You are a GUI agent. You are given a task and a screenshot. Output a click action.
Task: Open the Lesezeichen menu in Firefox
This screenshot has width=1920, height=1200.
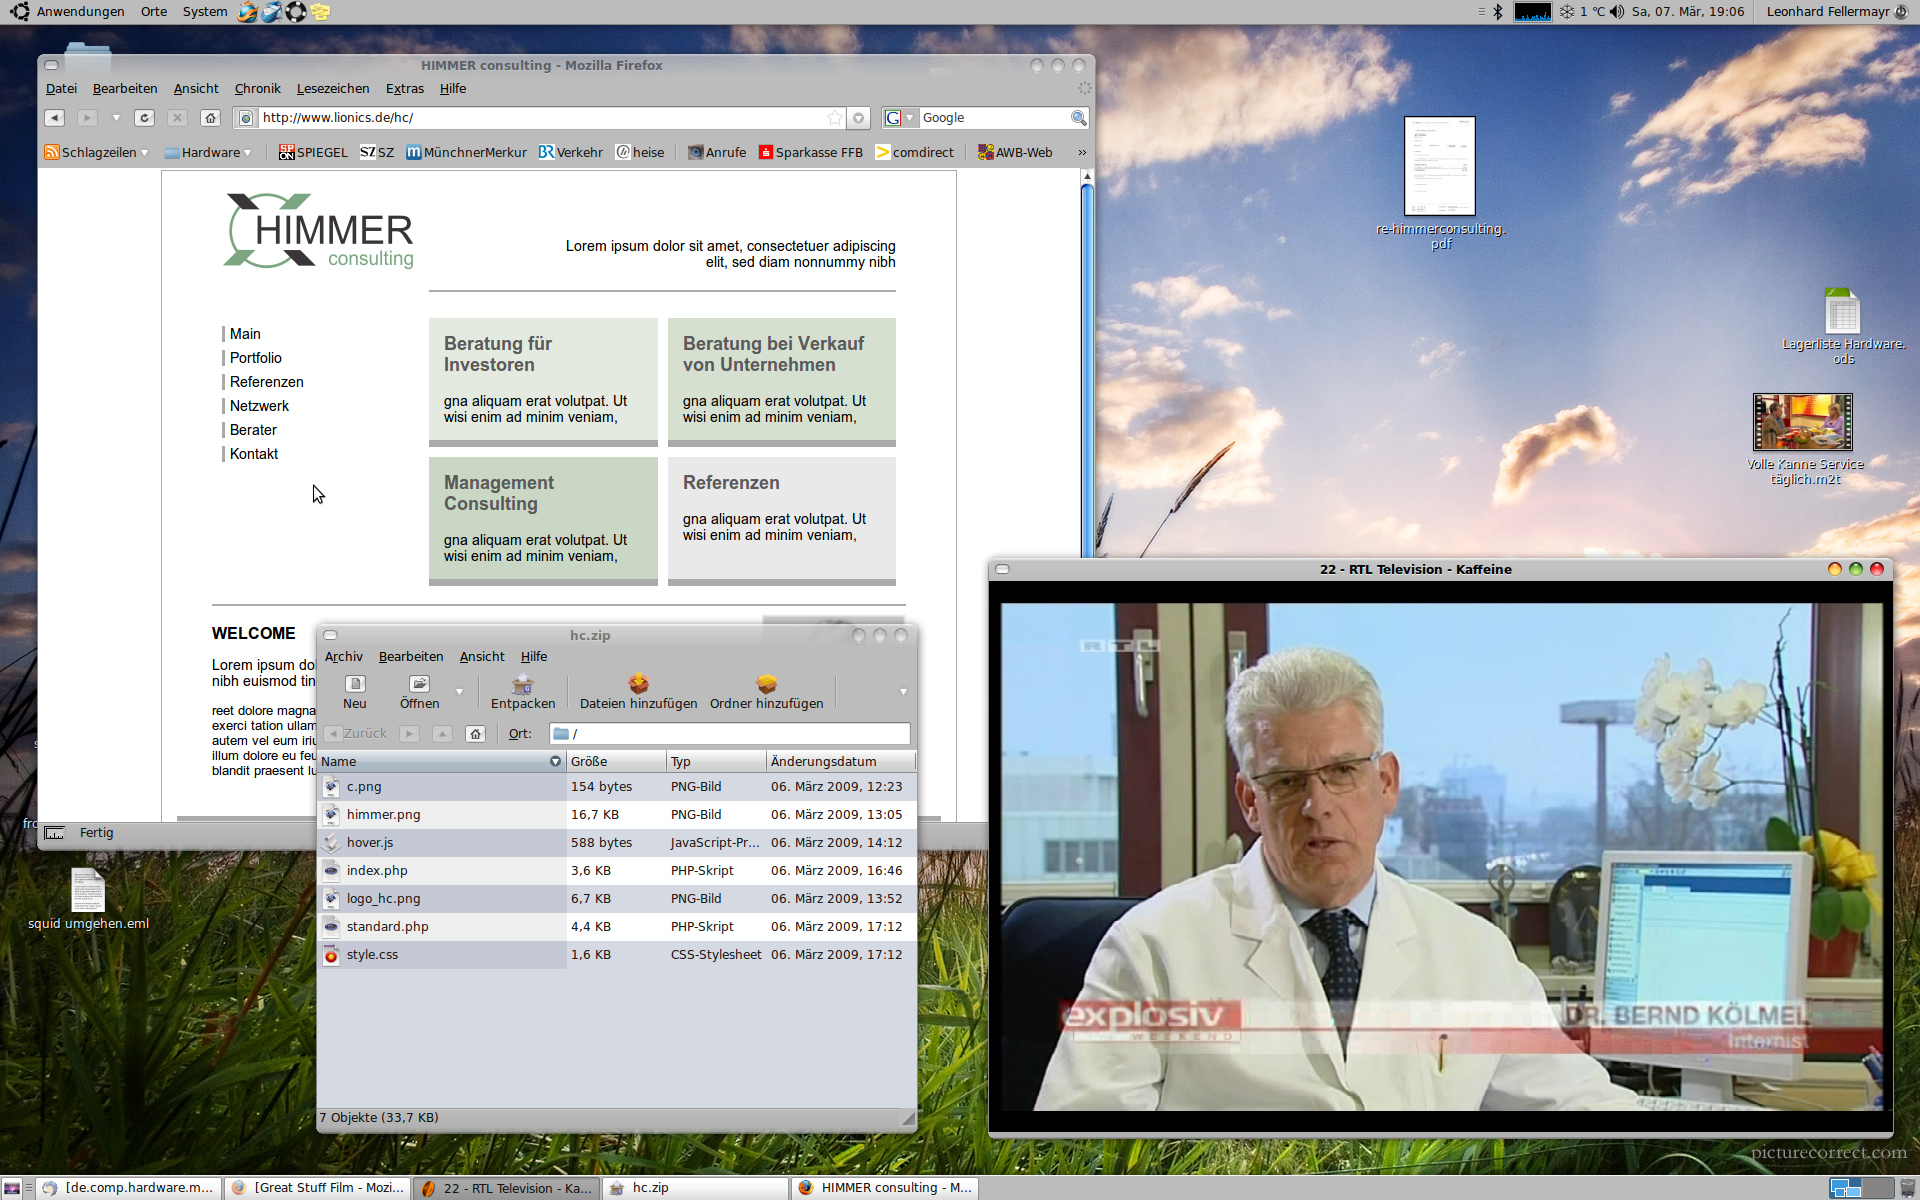coord(332,89)
